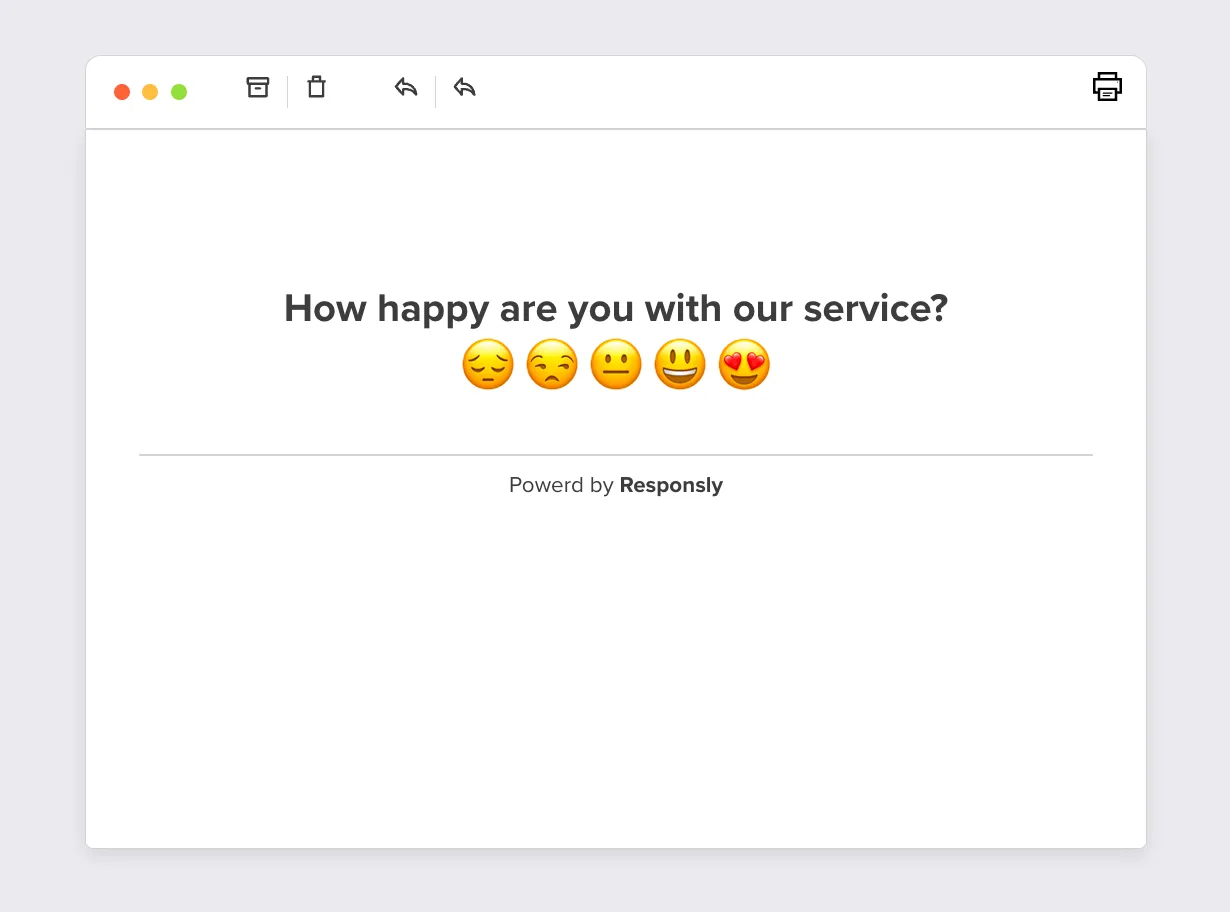
Task: Pick the grinning happy face emoji
Action: point(680,365)
